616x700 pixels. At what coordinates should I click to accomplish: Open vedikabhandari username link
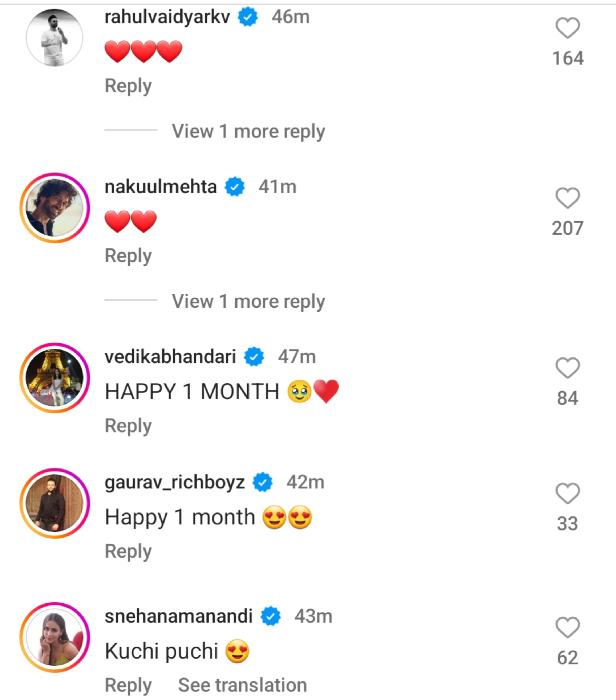point(170,357)
